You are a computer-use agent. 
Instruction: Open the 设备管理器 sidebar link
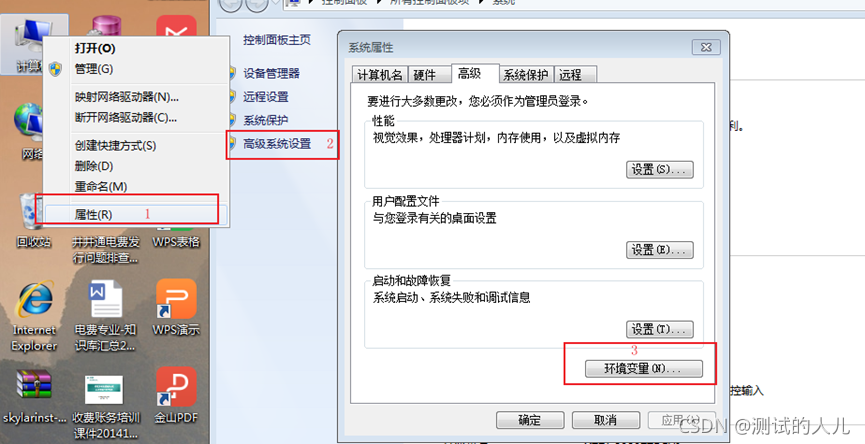tap(271, 73)
